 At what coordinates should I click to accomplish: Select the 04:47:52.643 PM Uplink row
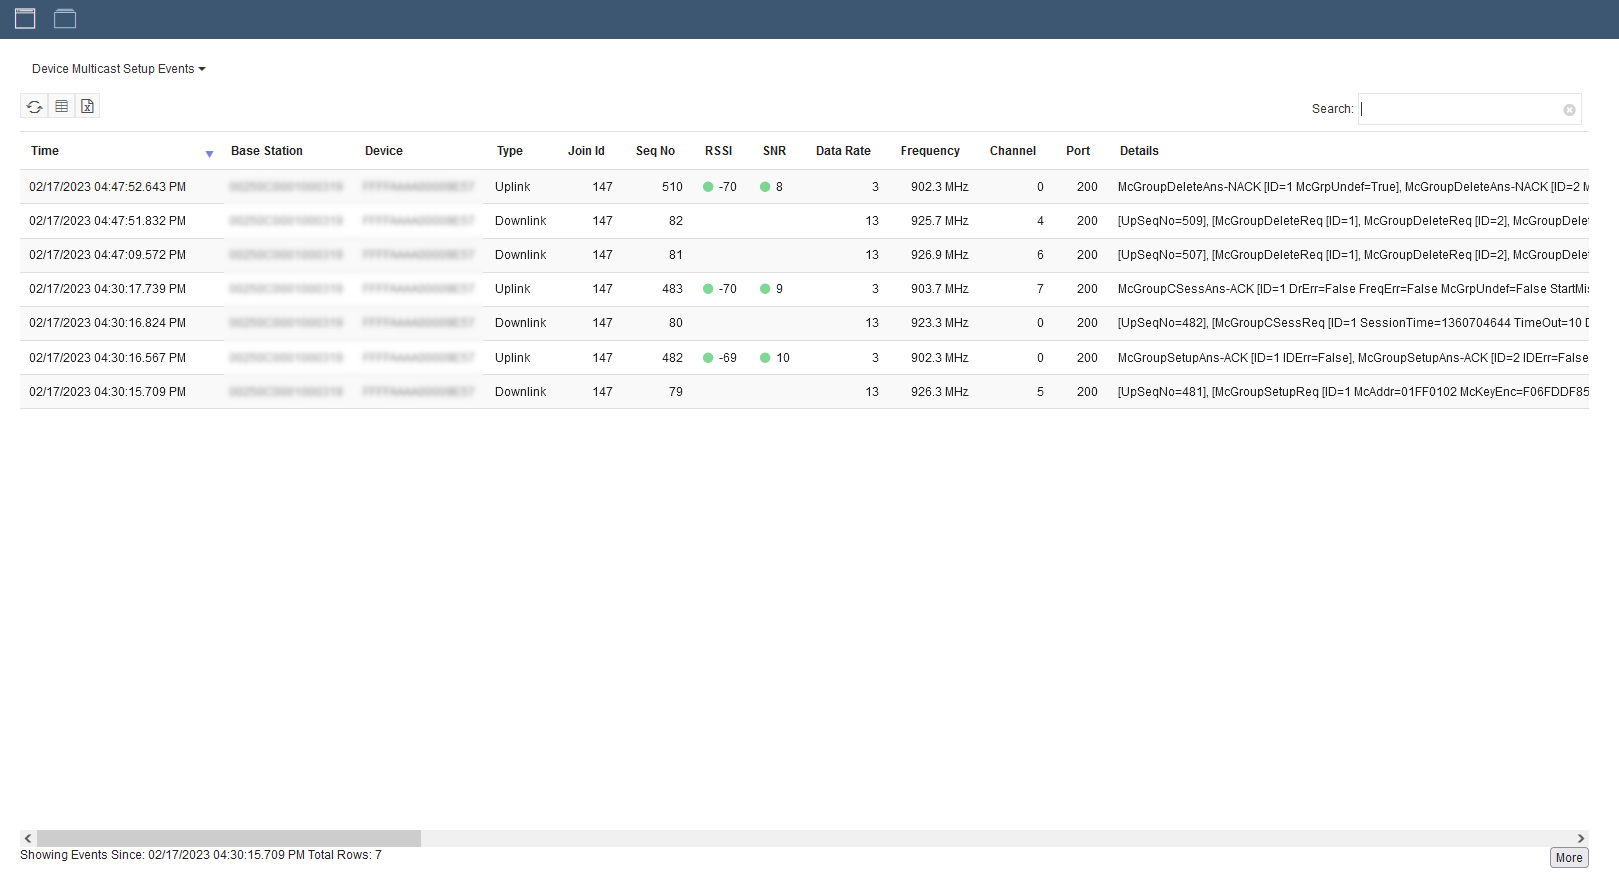click(x=107, y=187)
